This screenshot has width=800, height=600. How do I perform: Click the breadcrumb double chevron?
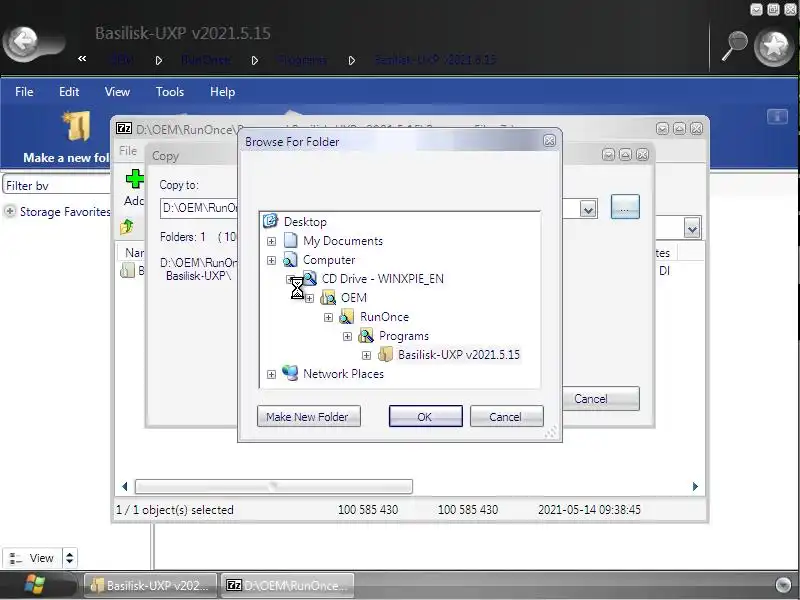point(82,59)
